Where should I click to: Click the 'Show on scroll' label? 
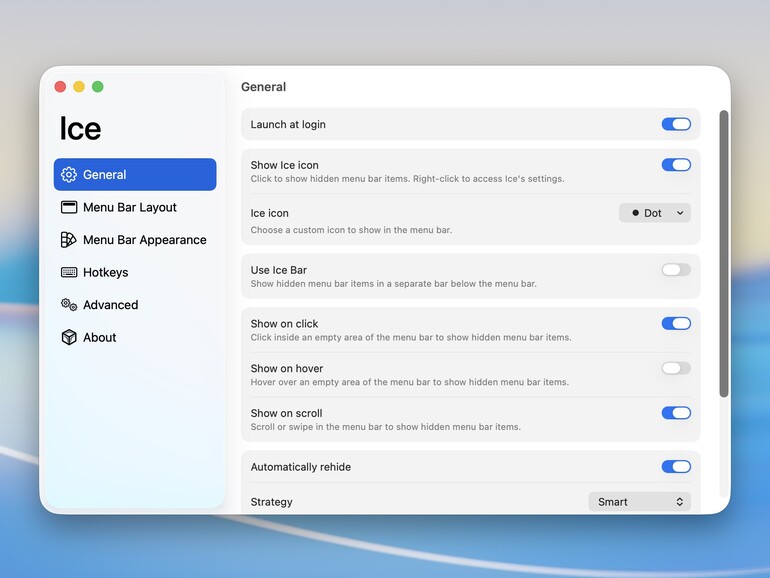coord(286,413)
